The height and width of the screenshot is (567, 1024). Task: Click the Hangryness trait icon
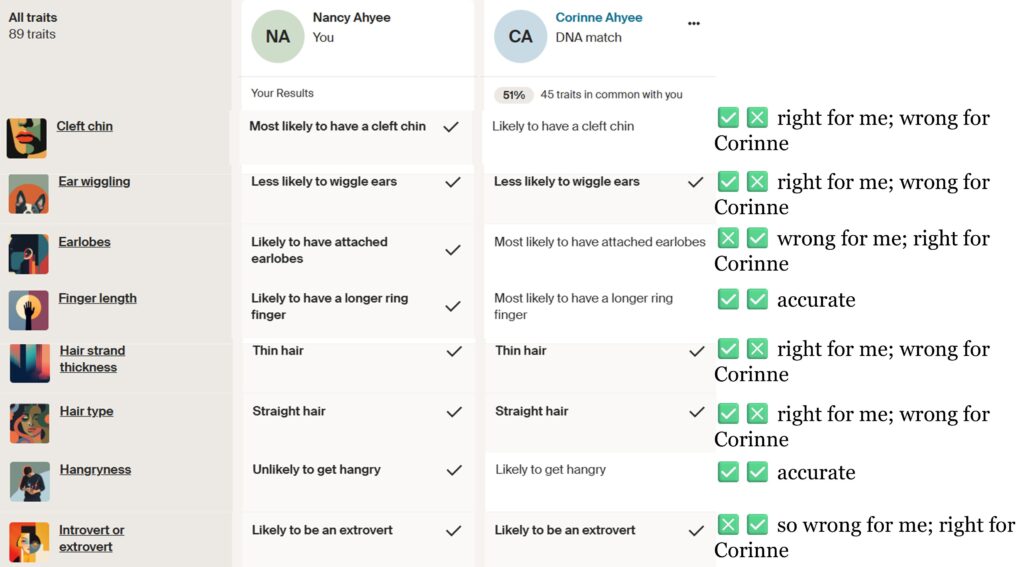pyautogui.click(x=29, y=481)
